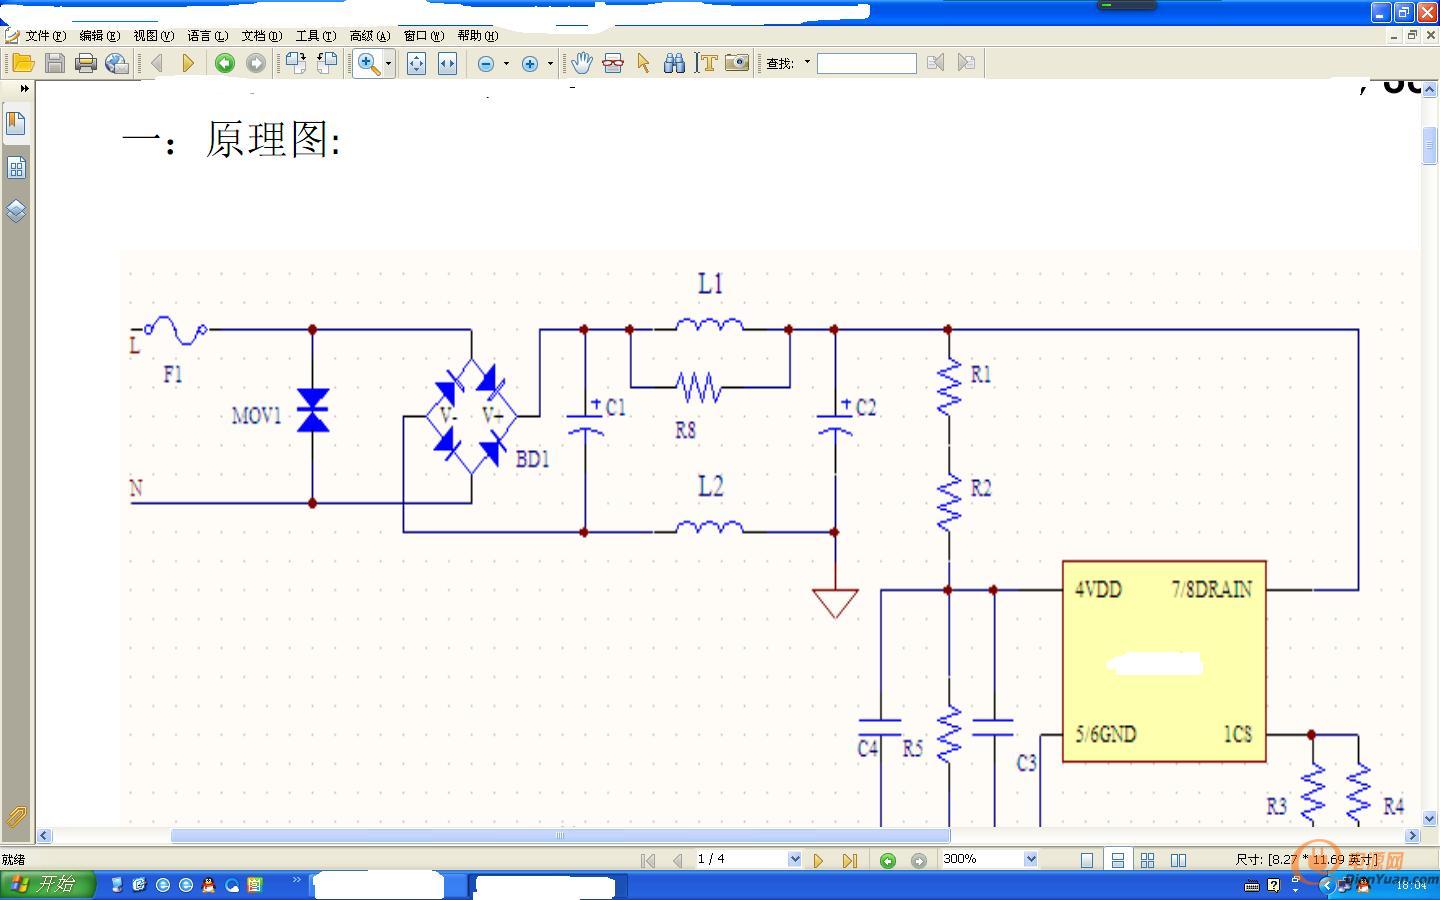Open the 300% zoom level dropdown
Screen dimensions: 1440x900
(x=1030, y=859)
